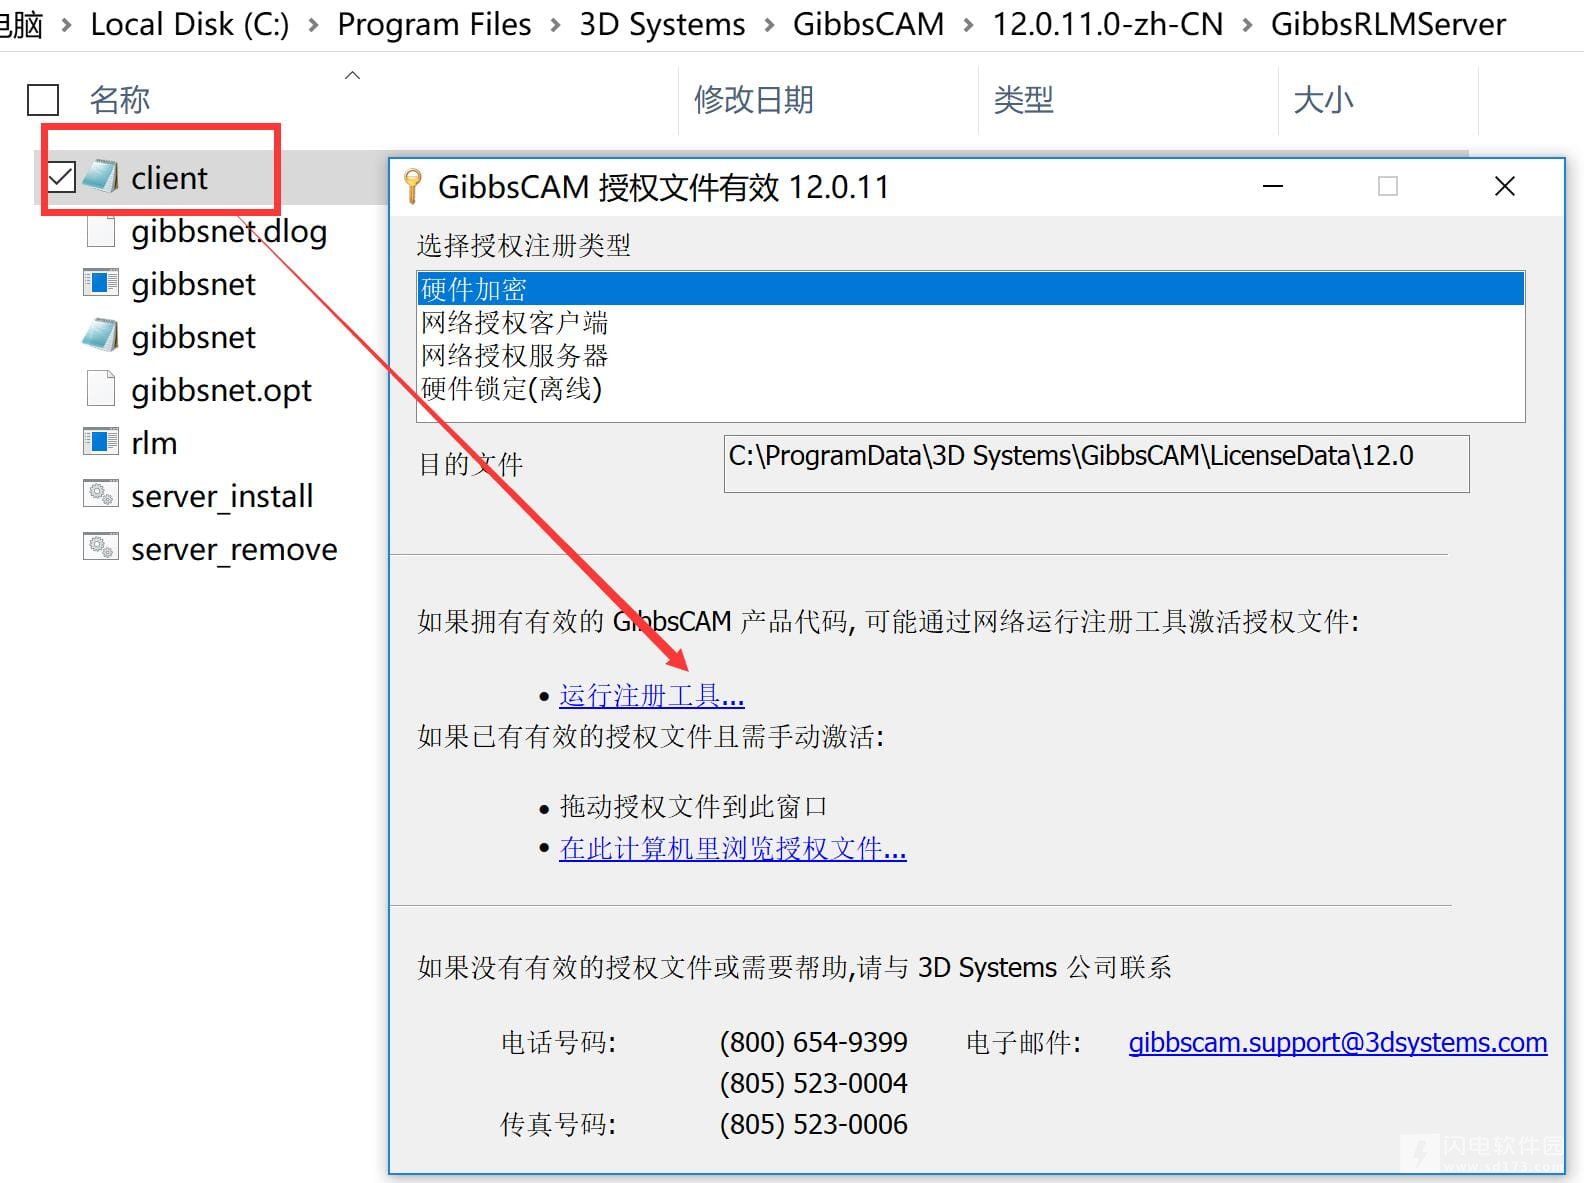Select 网络授权服务器 license type
1584x1183 pixels.
970,355
